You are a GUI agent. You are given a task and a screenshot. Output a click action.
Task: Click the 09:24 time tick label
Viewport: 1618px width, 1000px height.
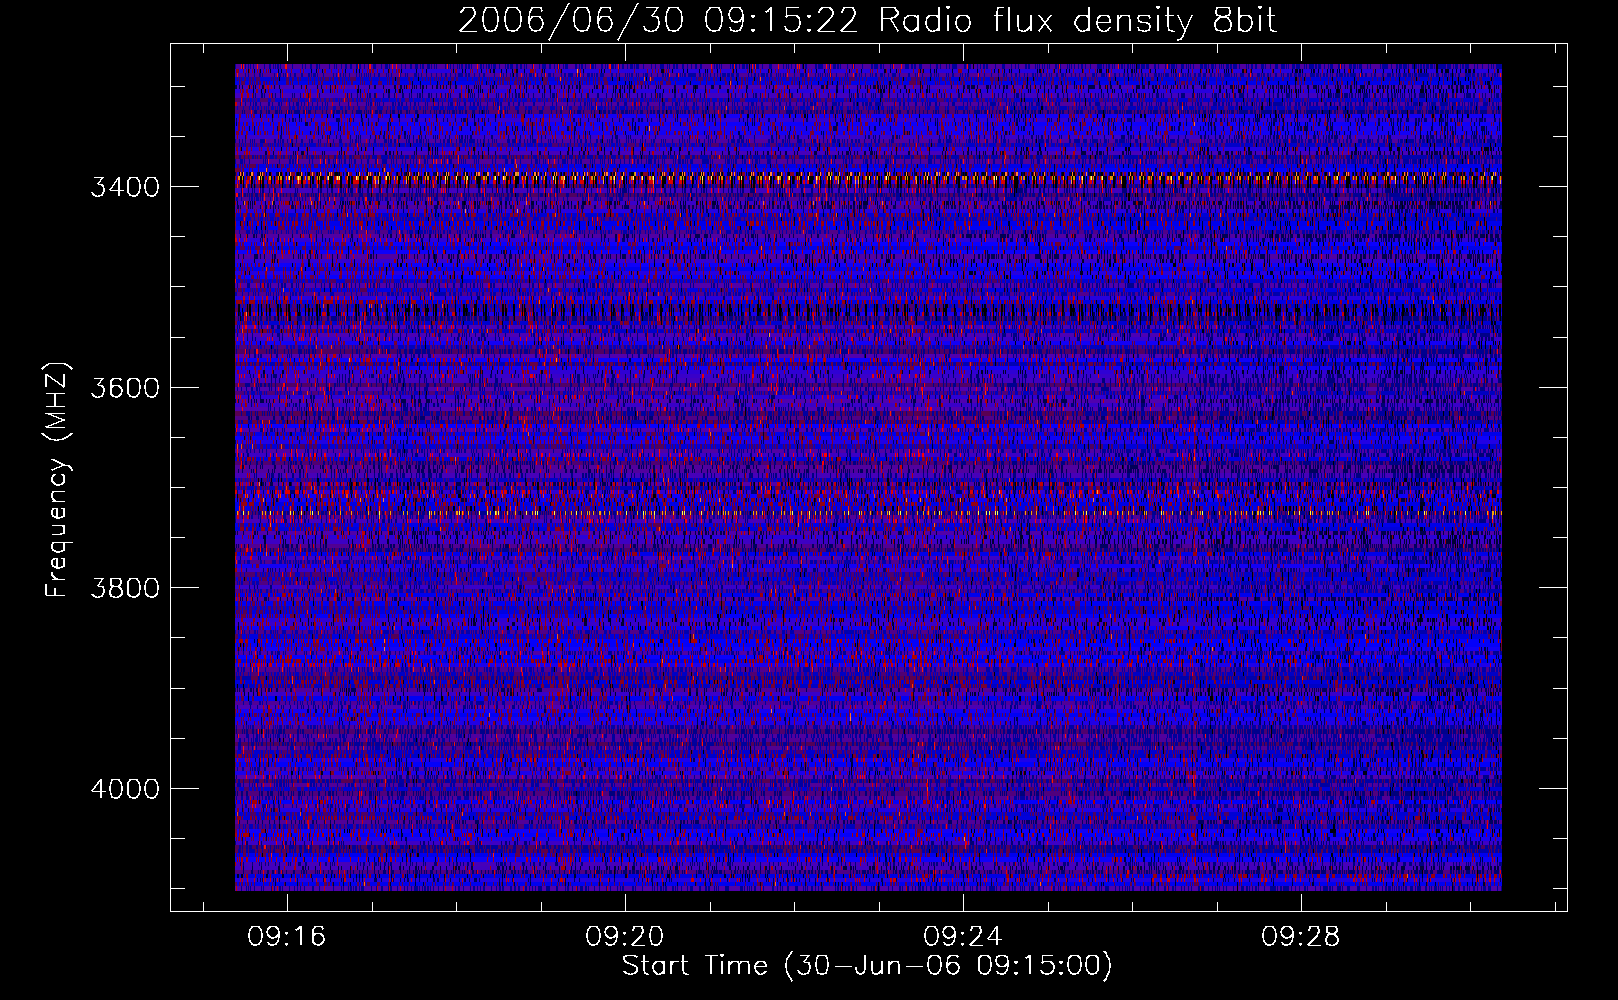[x=963, y=937]
